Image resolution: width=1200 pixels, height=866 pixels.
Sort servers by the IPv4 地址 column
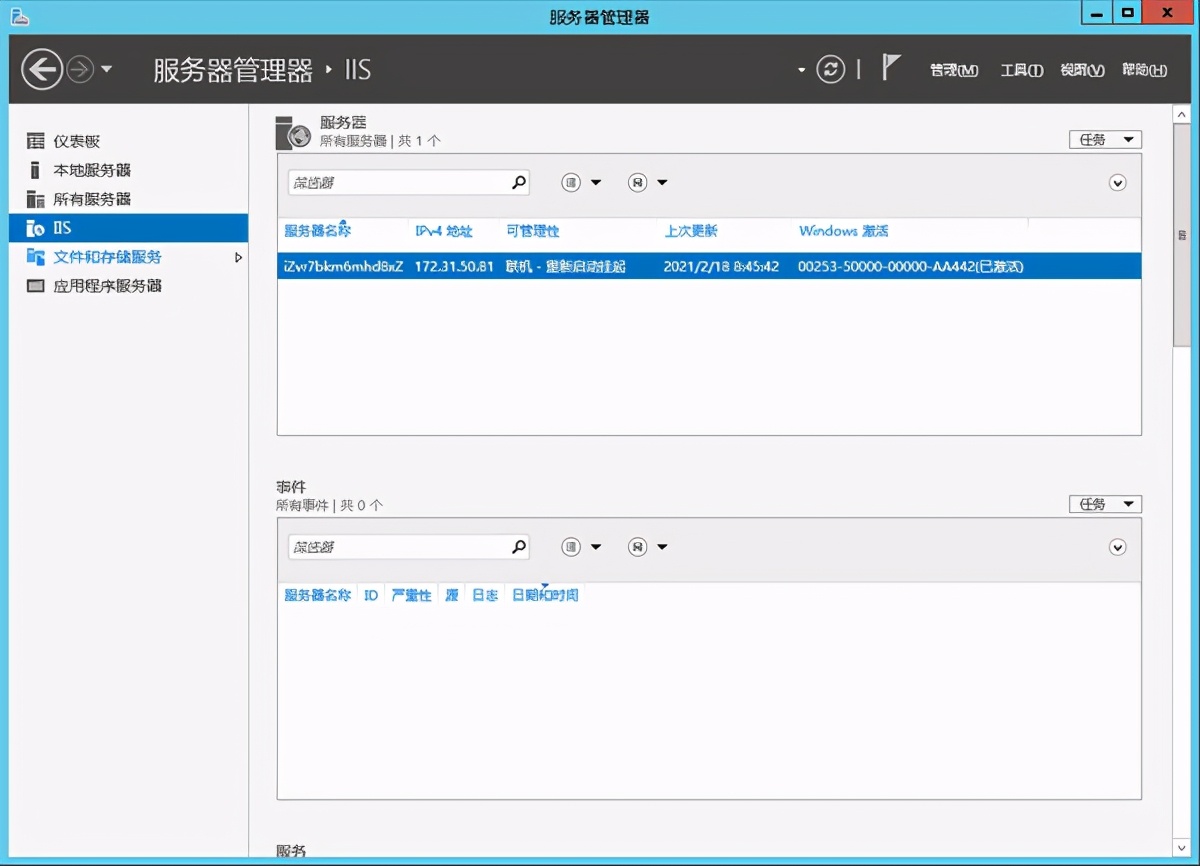coord(447,230)
